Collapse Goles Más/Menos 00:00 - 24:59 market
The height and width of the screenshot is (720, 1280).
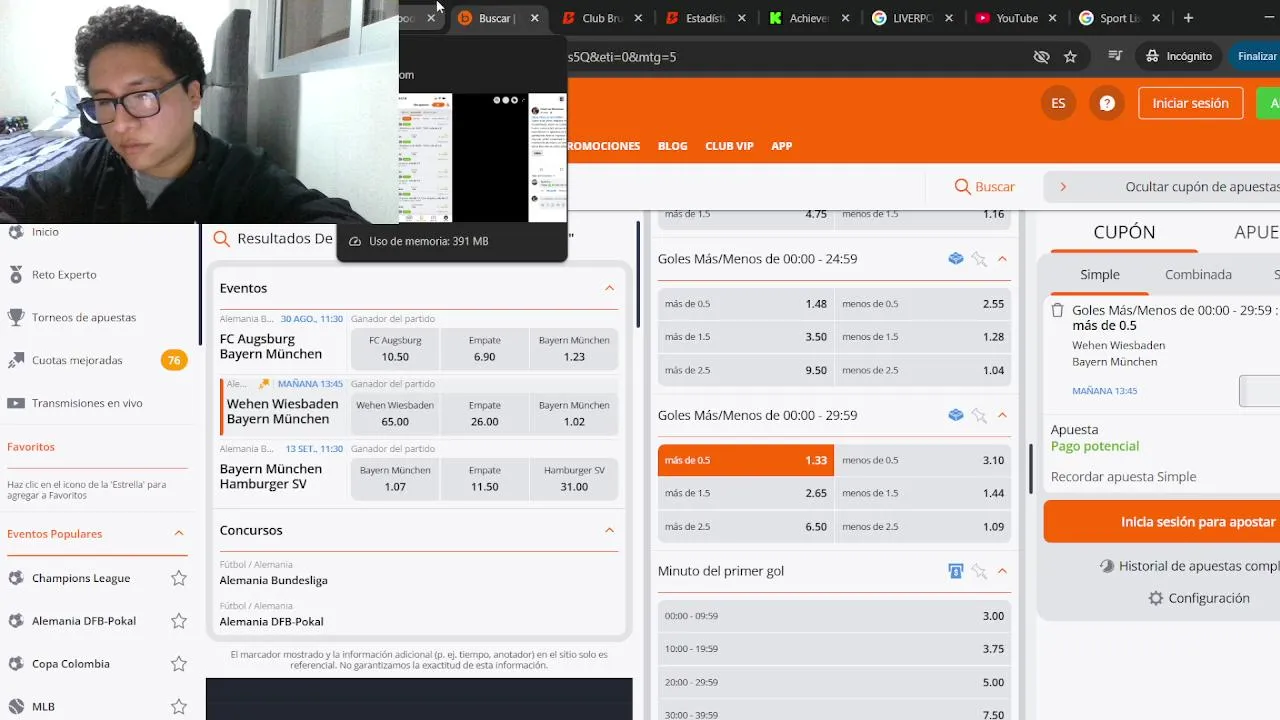pos(1002,259)
